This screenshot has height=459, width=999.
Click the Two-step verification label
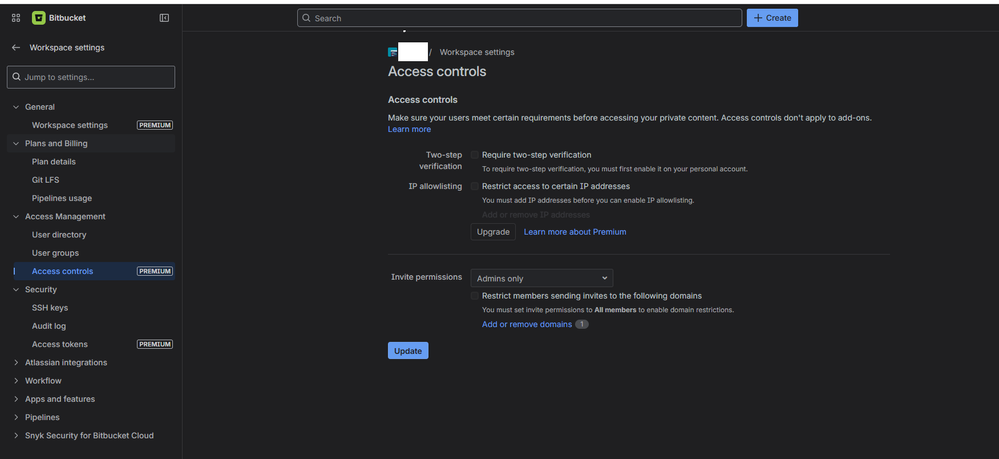[441, 161]
